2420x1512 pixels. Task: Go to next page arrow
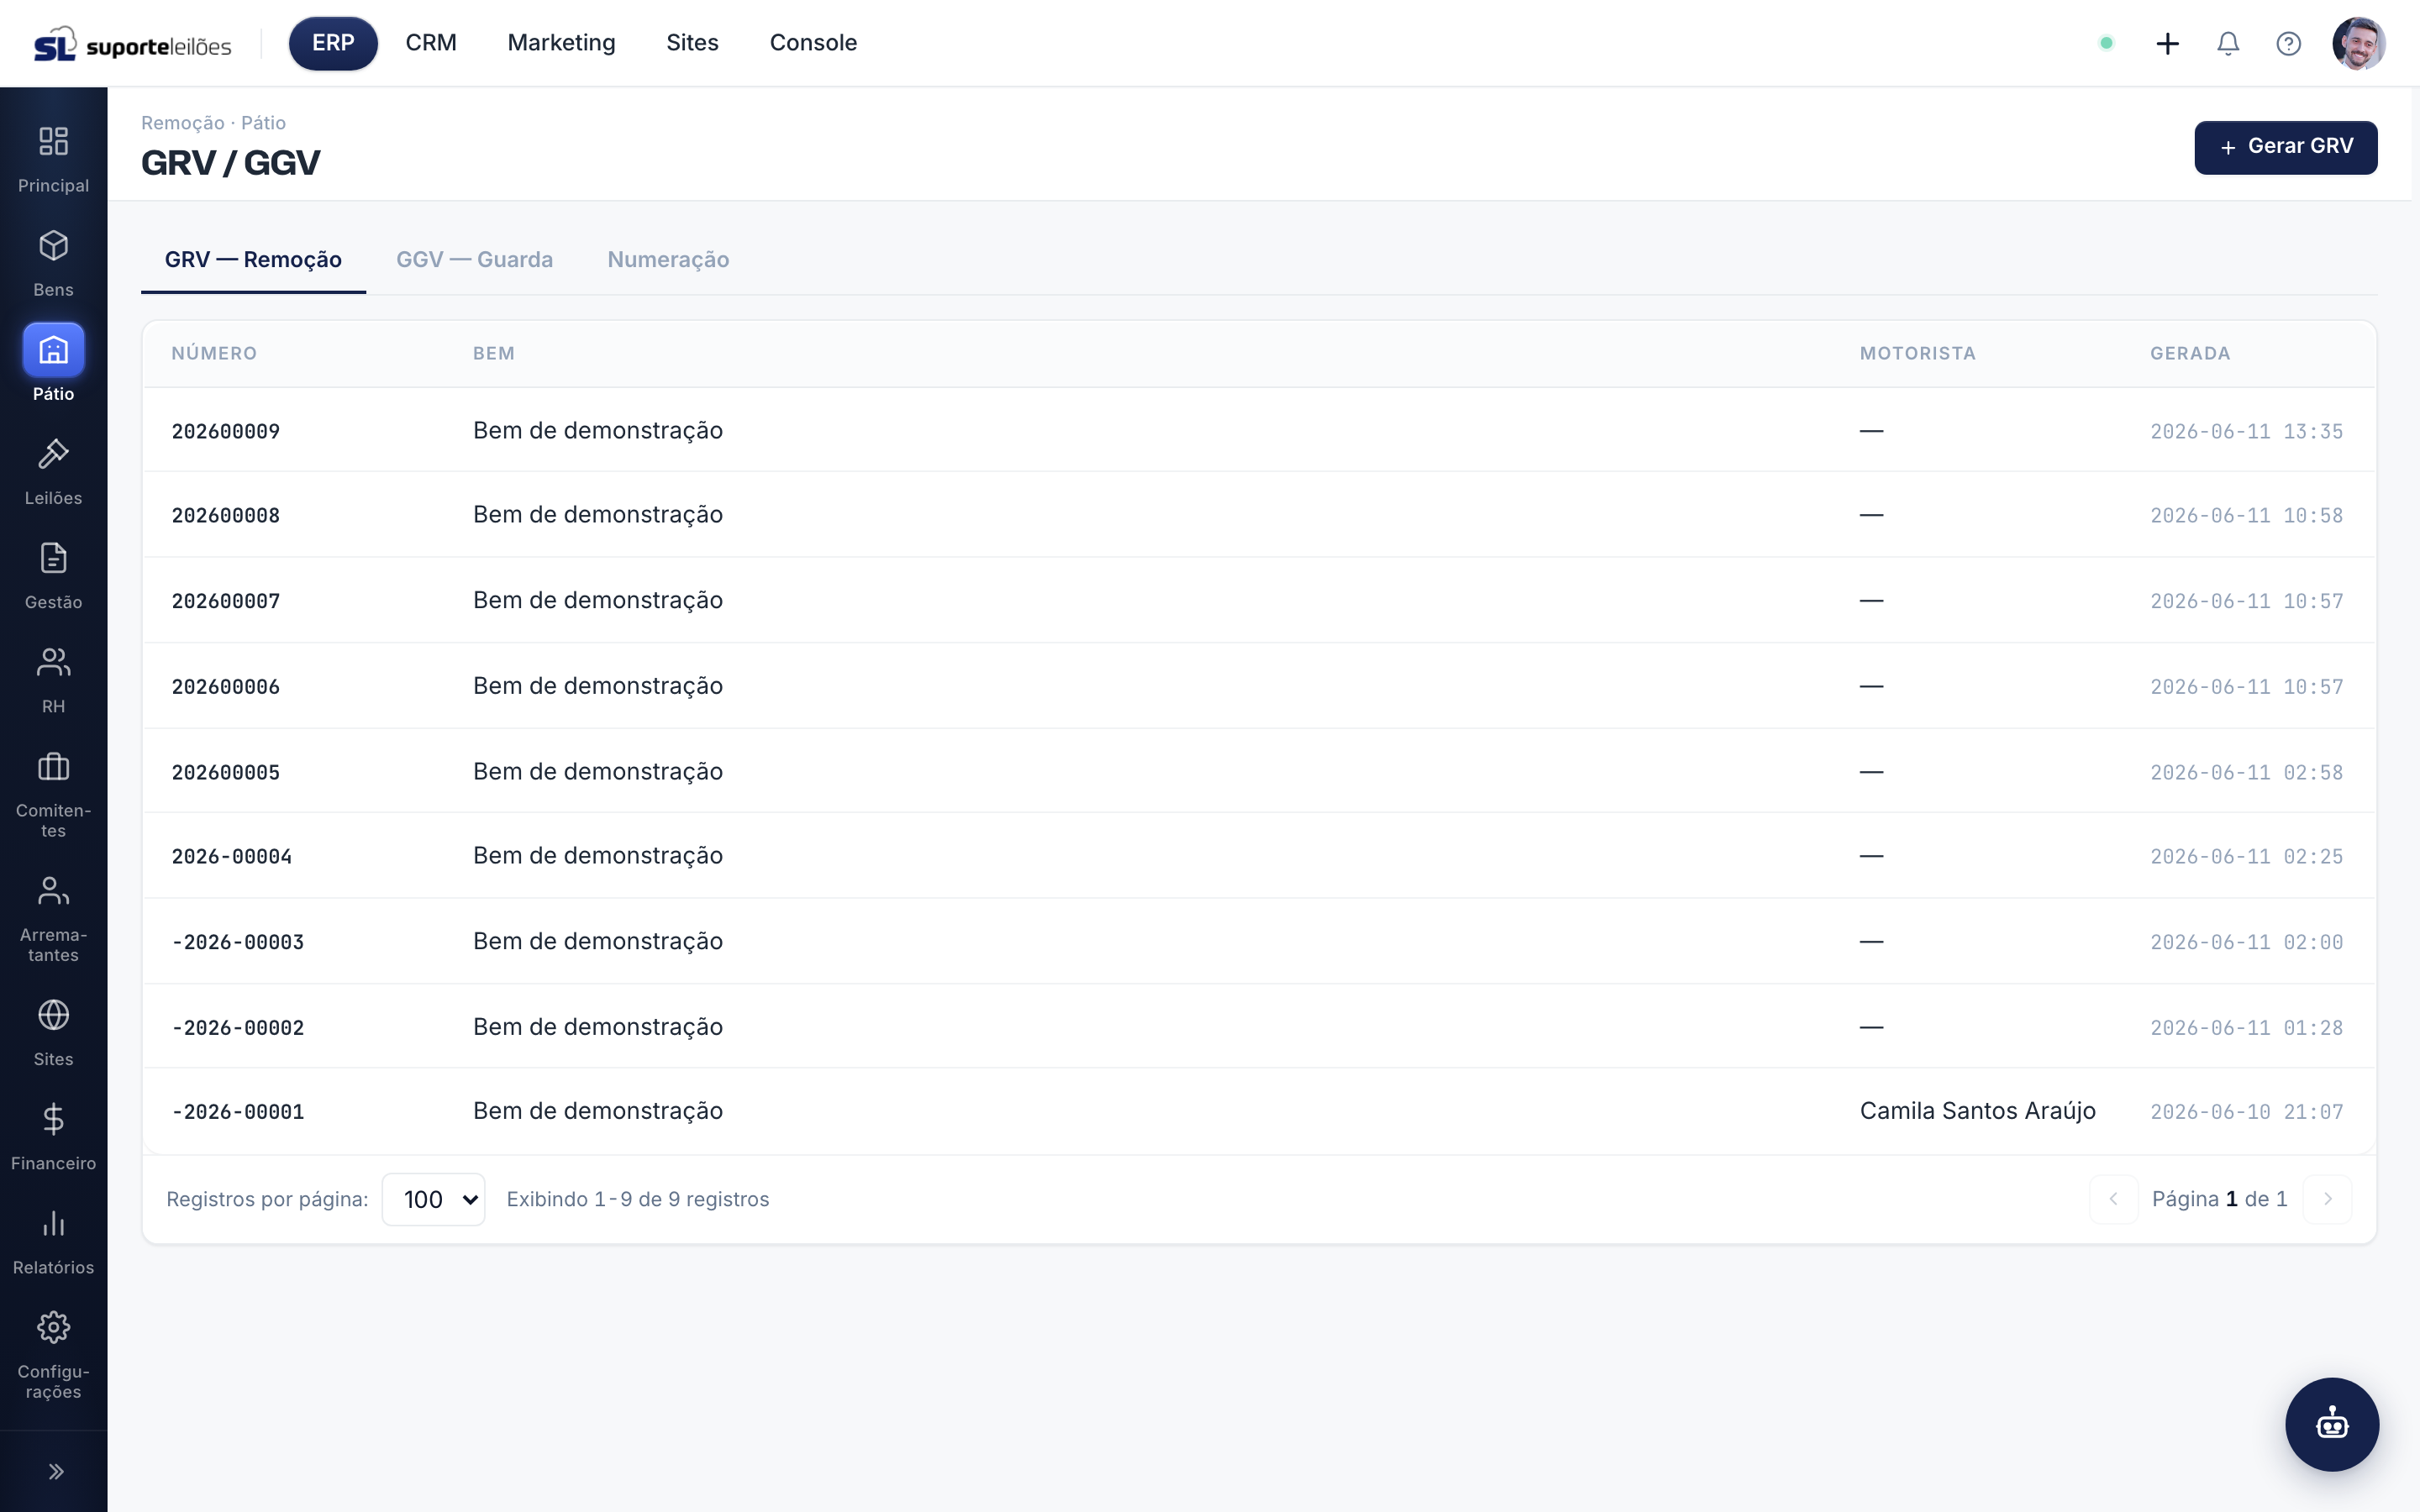2327,1198
